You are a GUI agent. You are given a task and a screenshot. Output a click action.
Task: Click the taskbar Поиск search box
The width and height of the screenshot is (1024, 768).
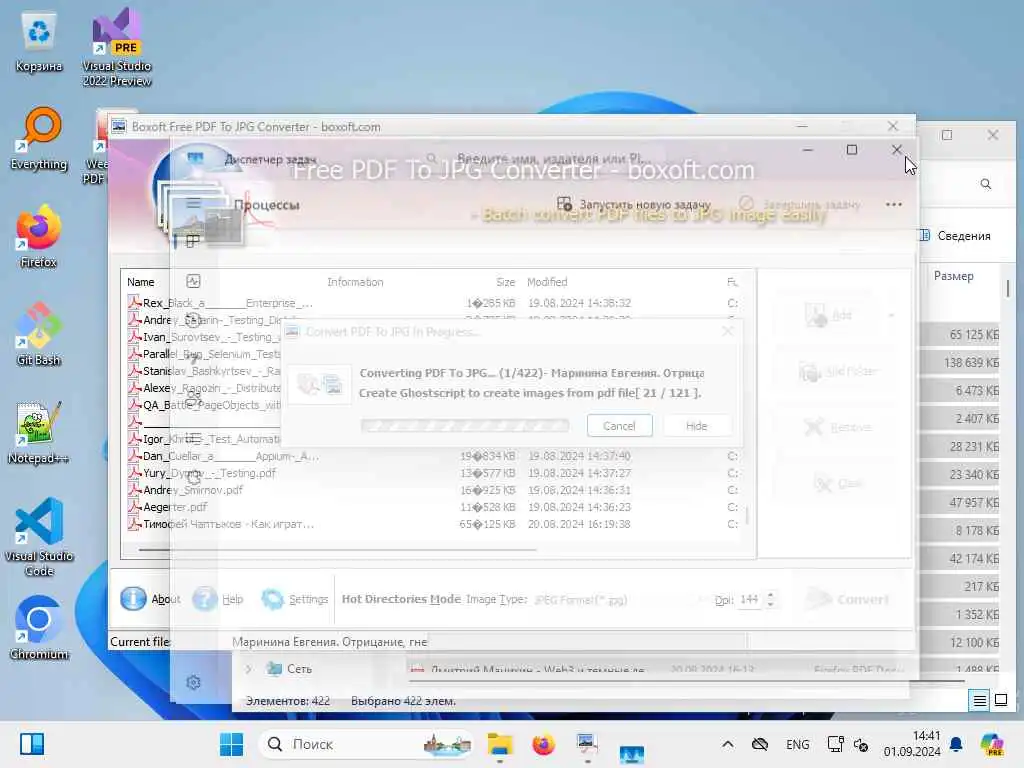click(366, 744)
